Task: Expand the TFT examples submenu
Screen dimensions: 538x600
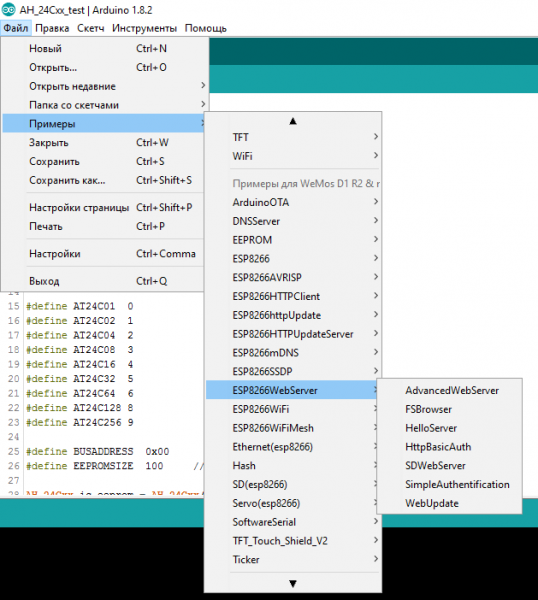Action: (293, 137)
